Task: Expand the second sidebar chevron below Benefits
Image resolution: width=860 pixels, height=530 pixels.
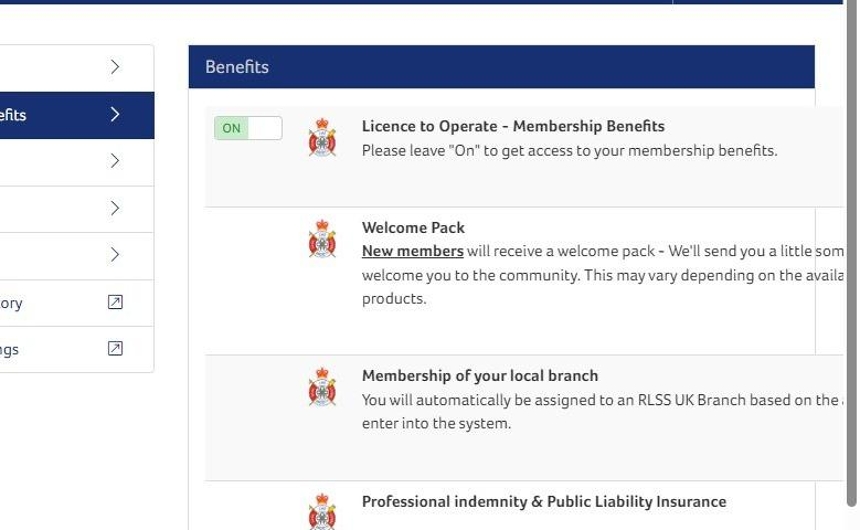Action: tap(115, 208)
